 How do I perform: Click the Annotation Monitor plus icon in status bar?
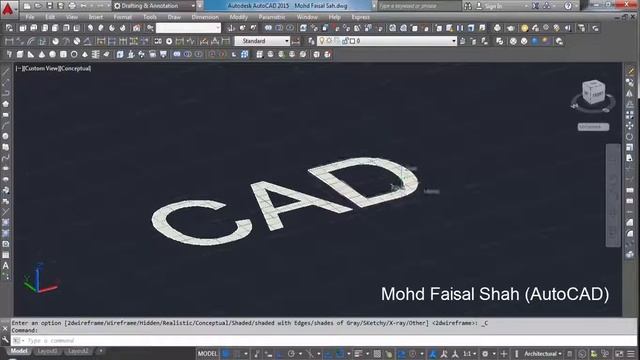point(504,354)
